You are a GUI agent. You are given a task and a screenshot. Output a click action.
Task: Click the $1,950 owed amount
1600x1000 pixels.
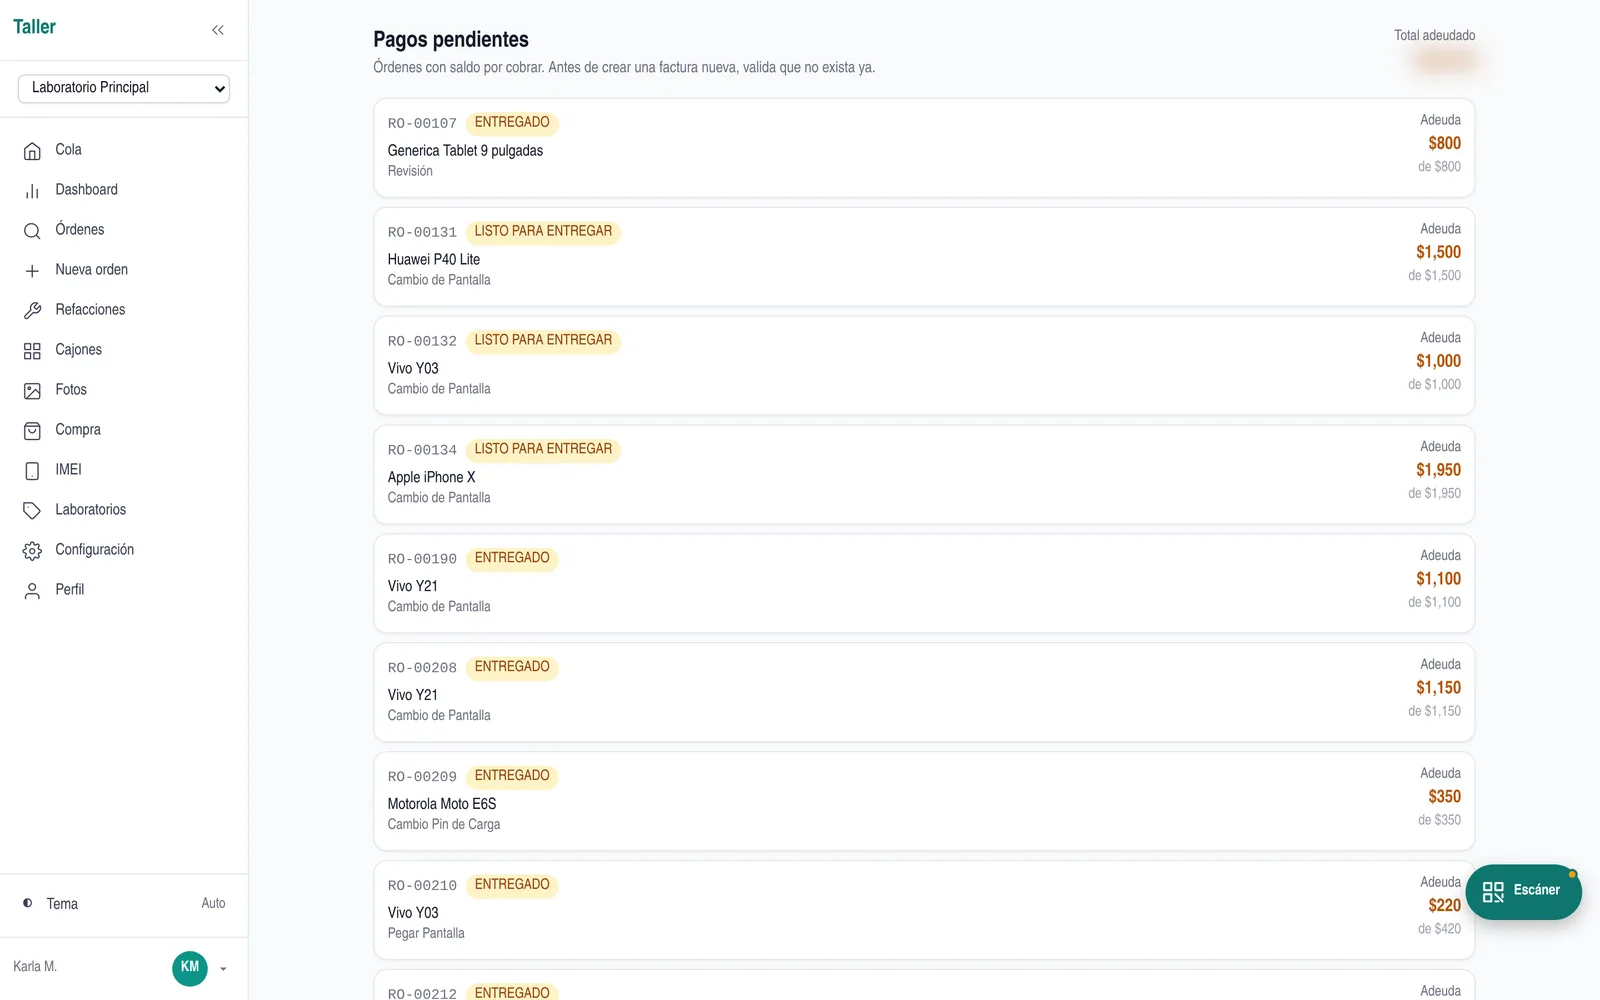(x=1438, y=470)
